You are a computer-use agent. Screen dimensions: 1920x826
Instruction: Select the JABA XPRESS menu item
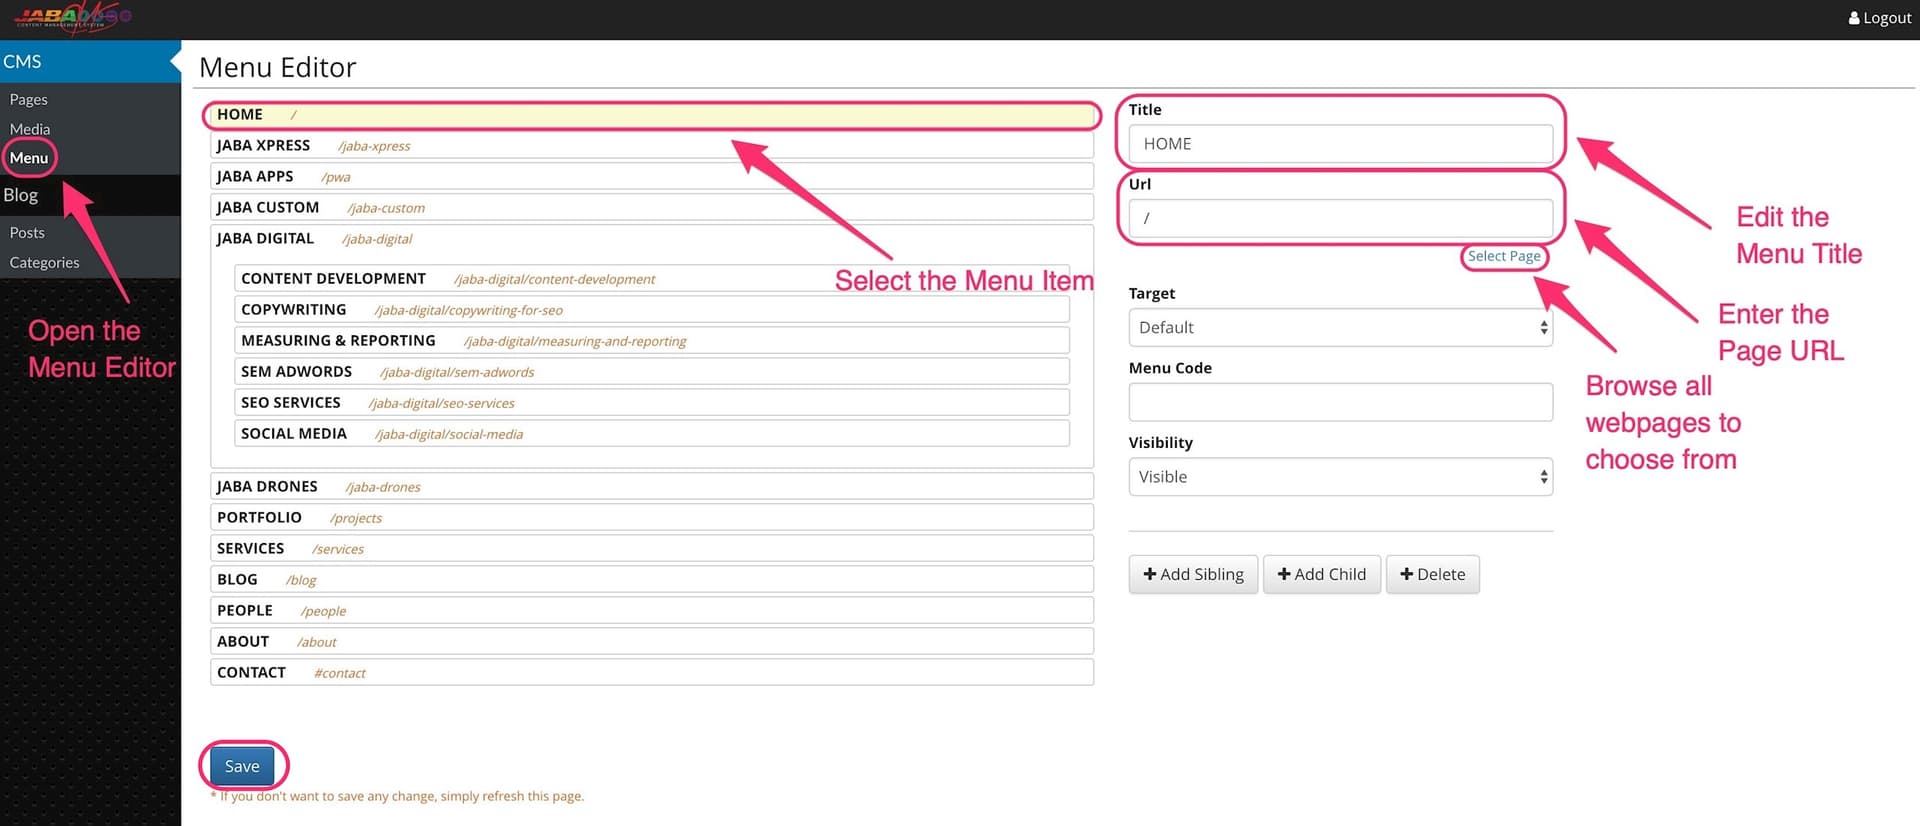point(652,146)
